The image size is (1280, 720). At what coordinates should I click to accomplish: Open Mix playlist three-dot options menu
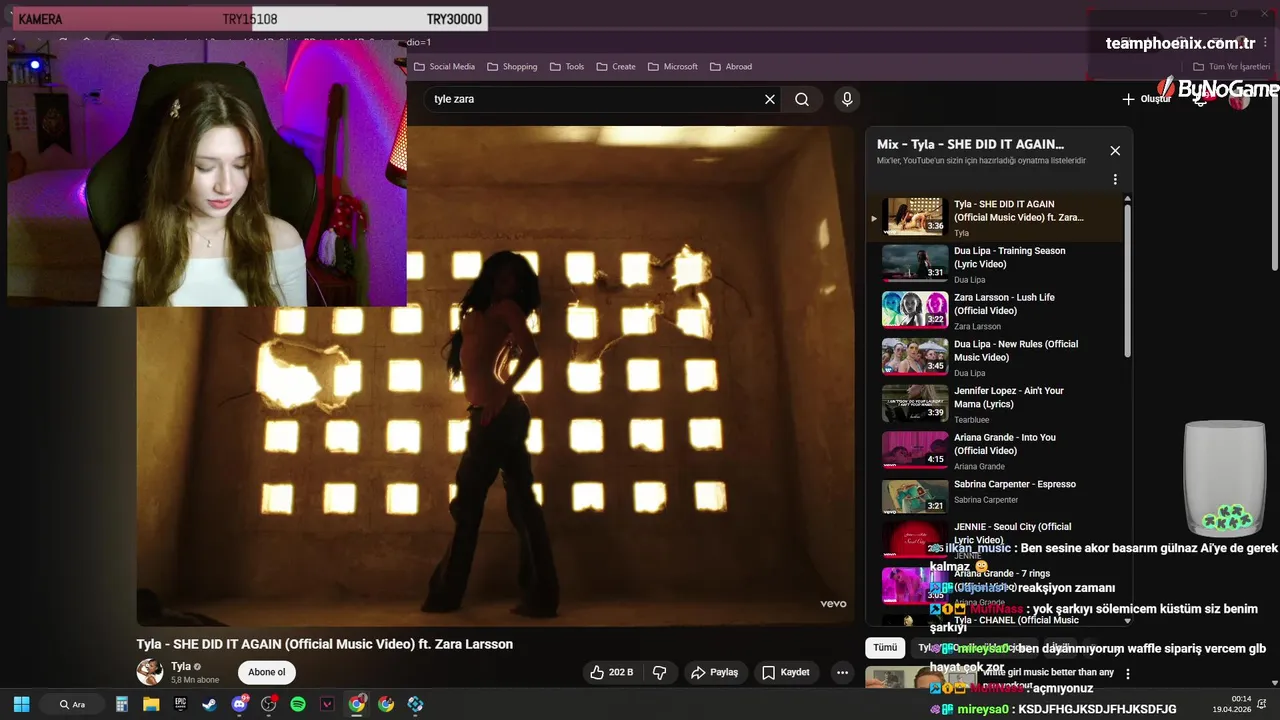point(1115,180)
